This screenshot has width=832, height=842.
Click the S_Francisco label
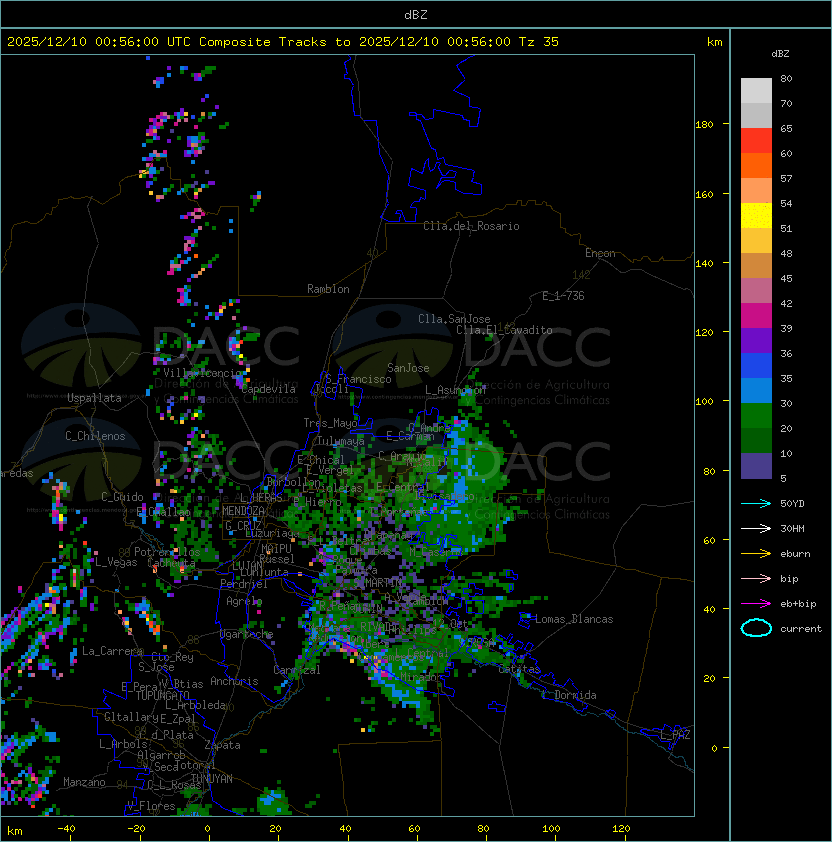358,379
